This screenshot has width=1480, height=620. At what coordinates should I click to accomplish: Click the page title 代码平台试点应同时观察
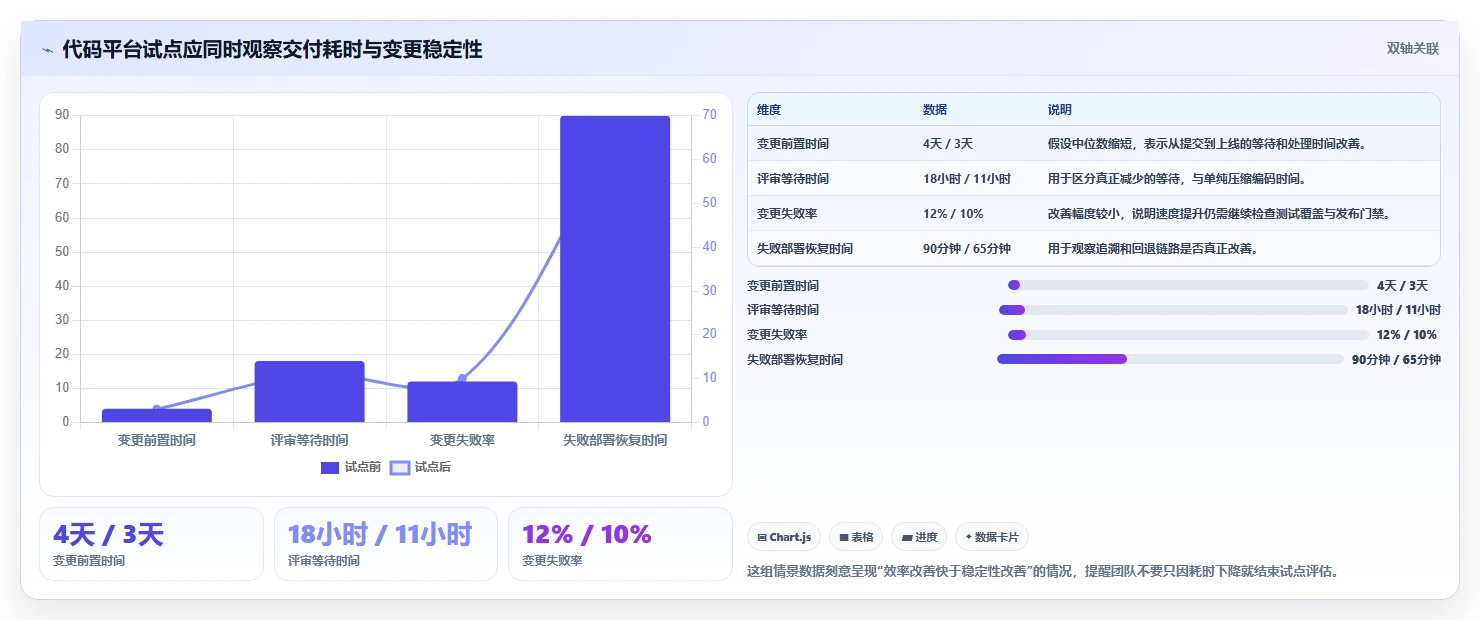(272, 49)
